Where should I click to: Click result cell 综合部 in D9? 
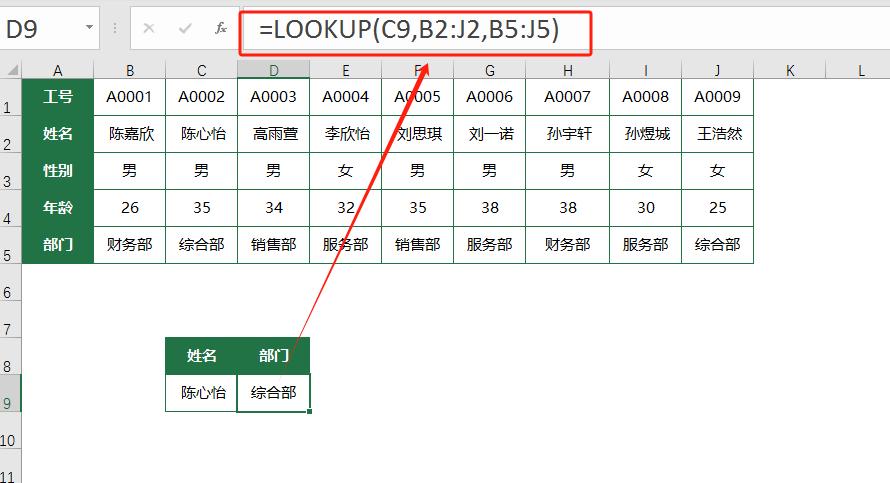coord(274,393)
